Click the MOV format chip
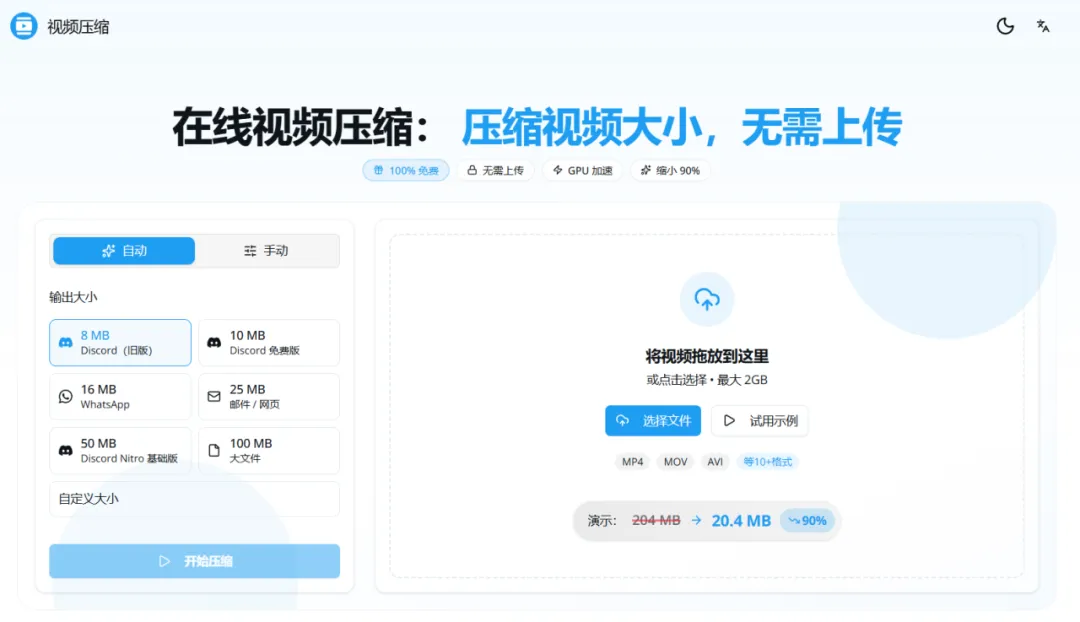1080x622 pixels. coord(675,462)
